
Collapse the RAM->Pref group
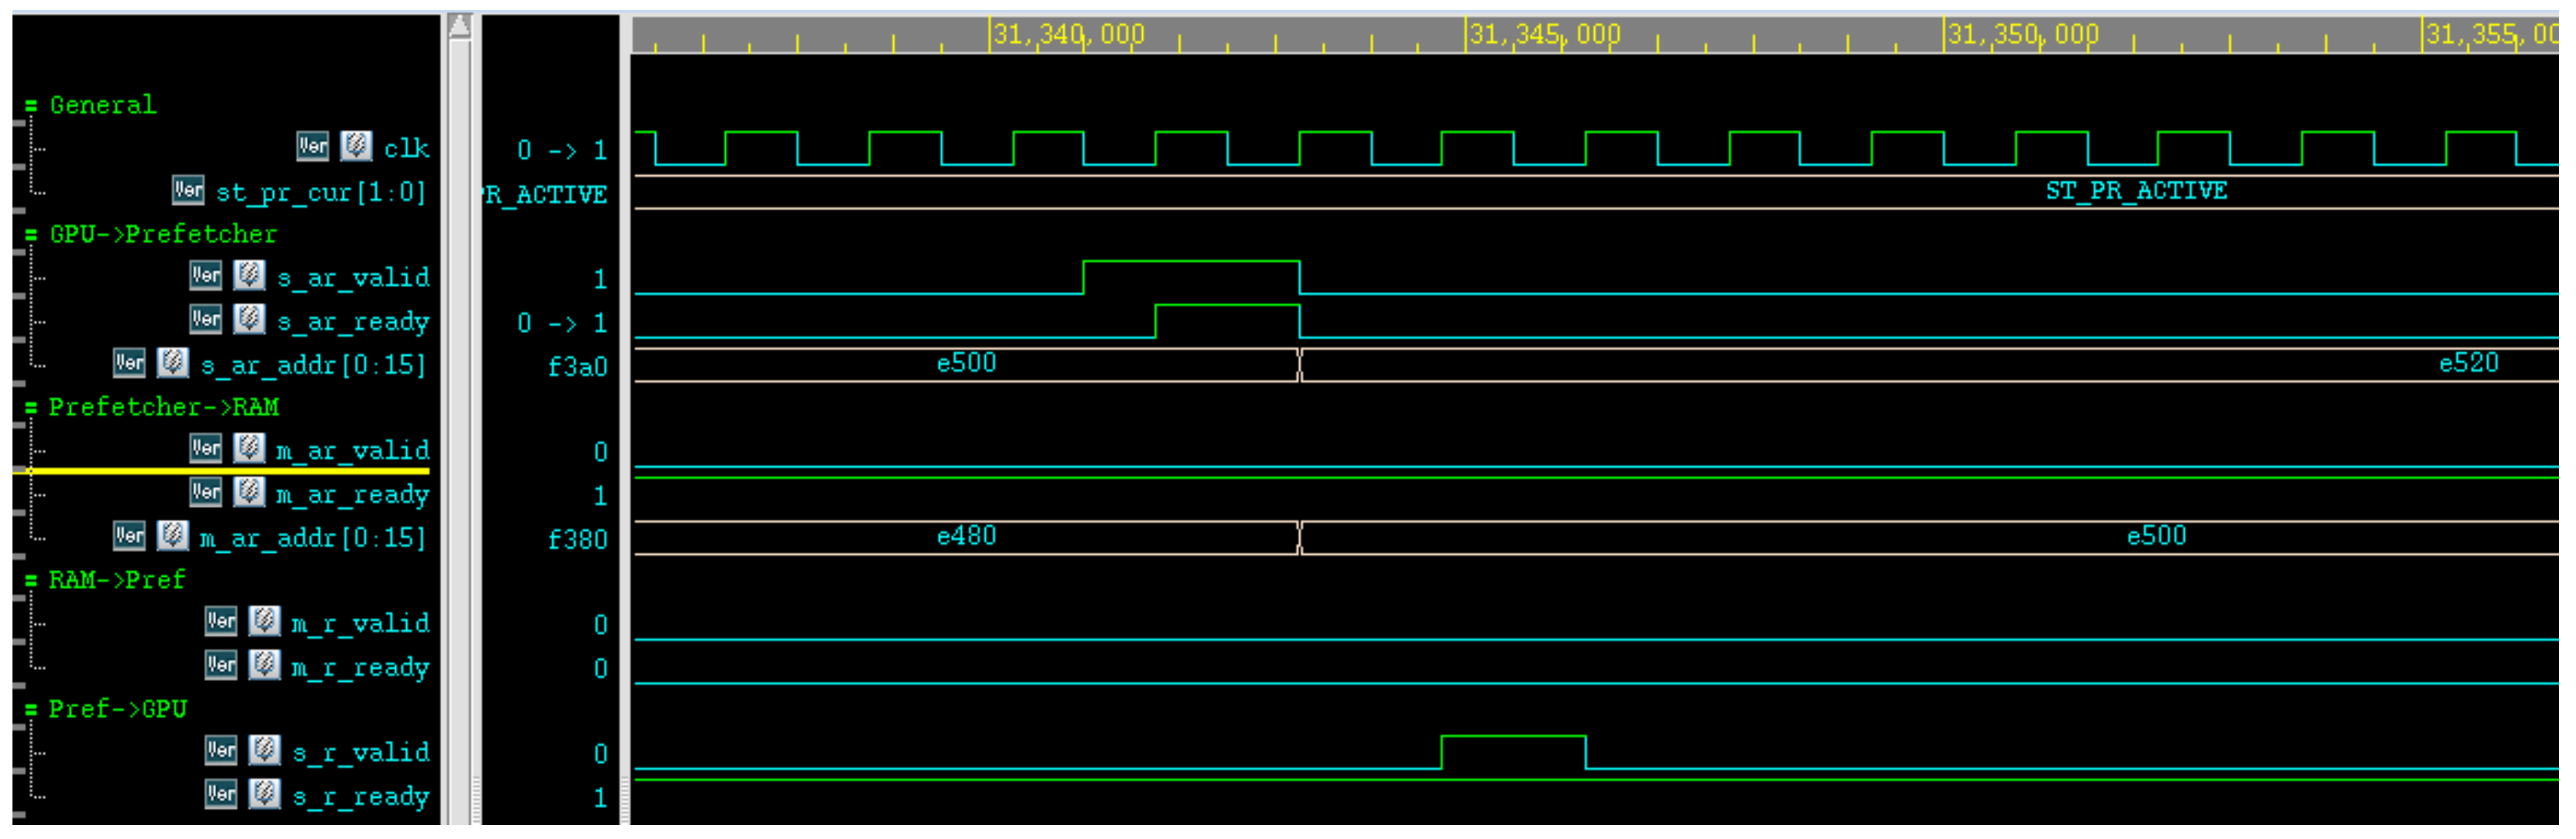tap(31, 581)
